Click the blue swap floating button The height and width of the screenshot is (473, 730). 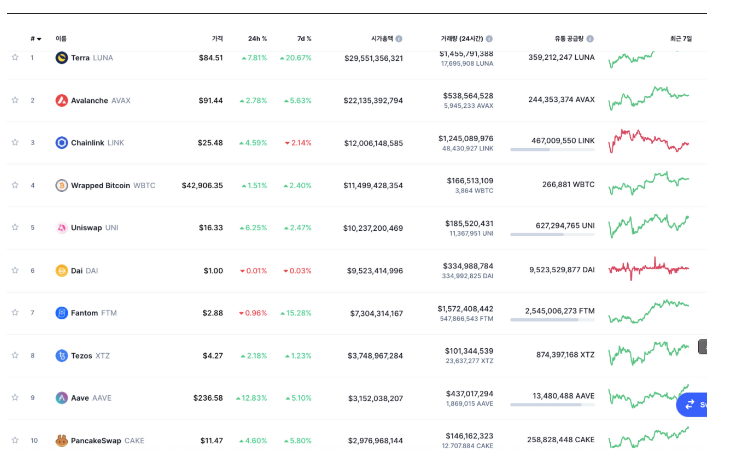(692, 405)
